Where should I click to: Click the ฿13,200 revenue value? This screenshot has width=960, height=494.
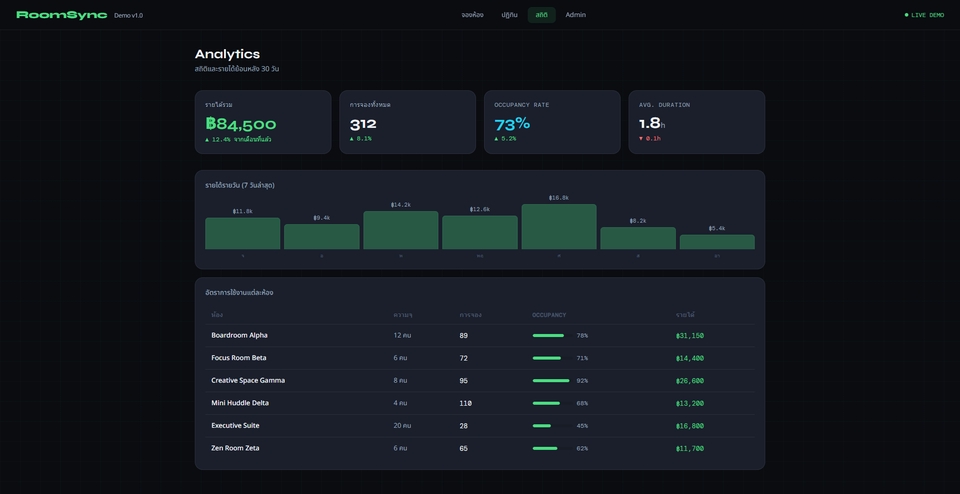coord(690,403)
